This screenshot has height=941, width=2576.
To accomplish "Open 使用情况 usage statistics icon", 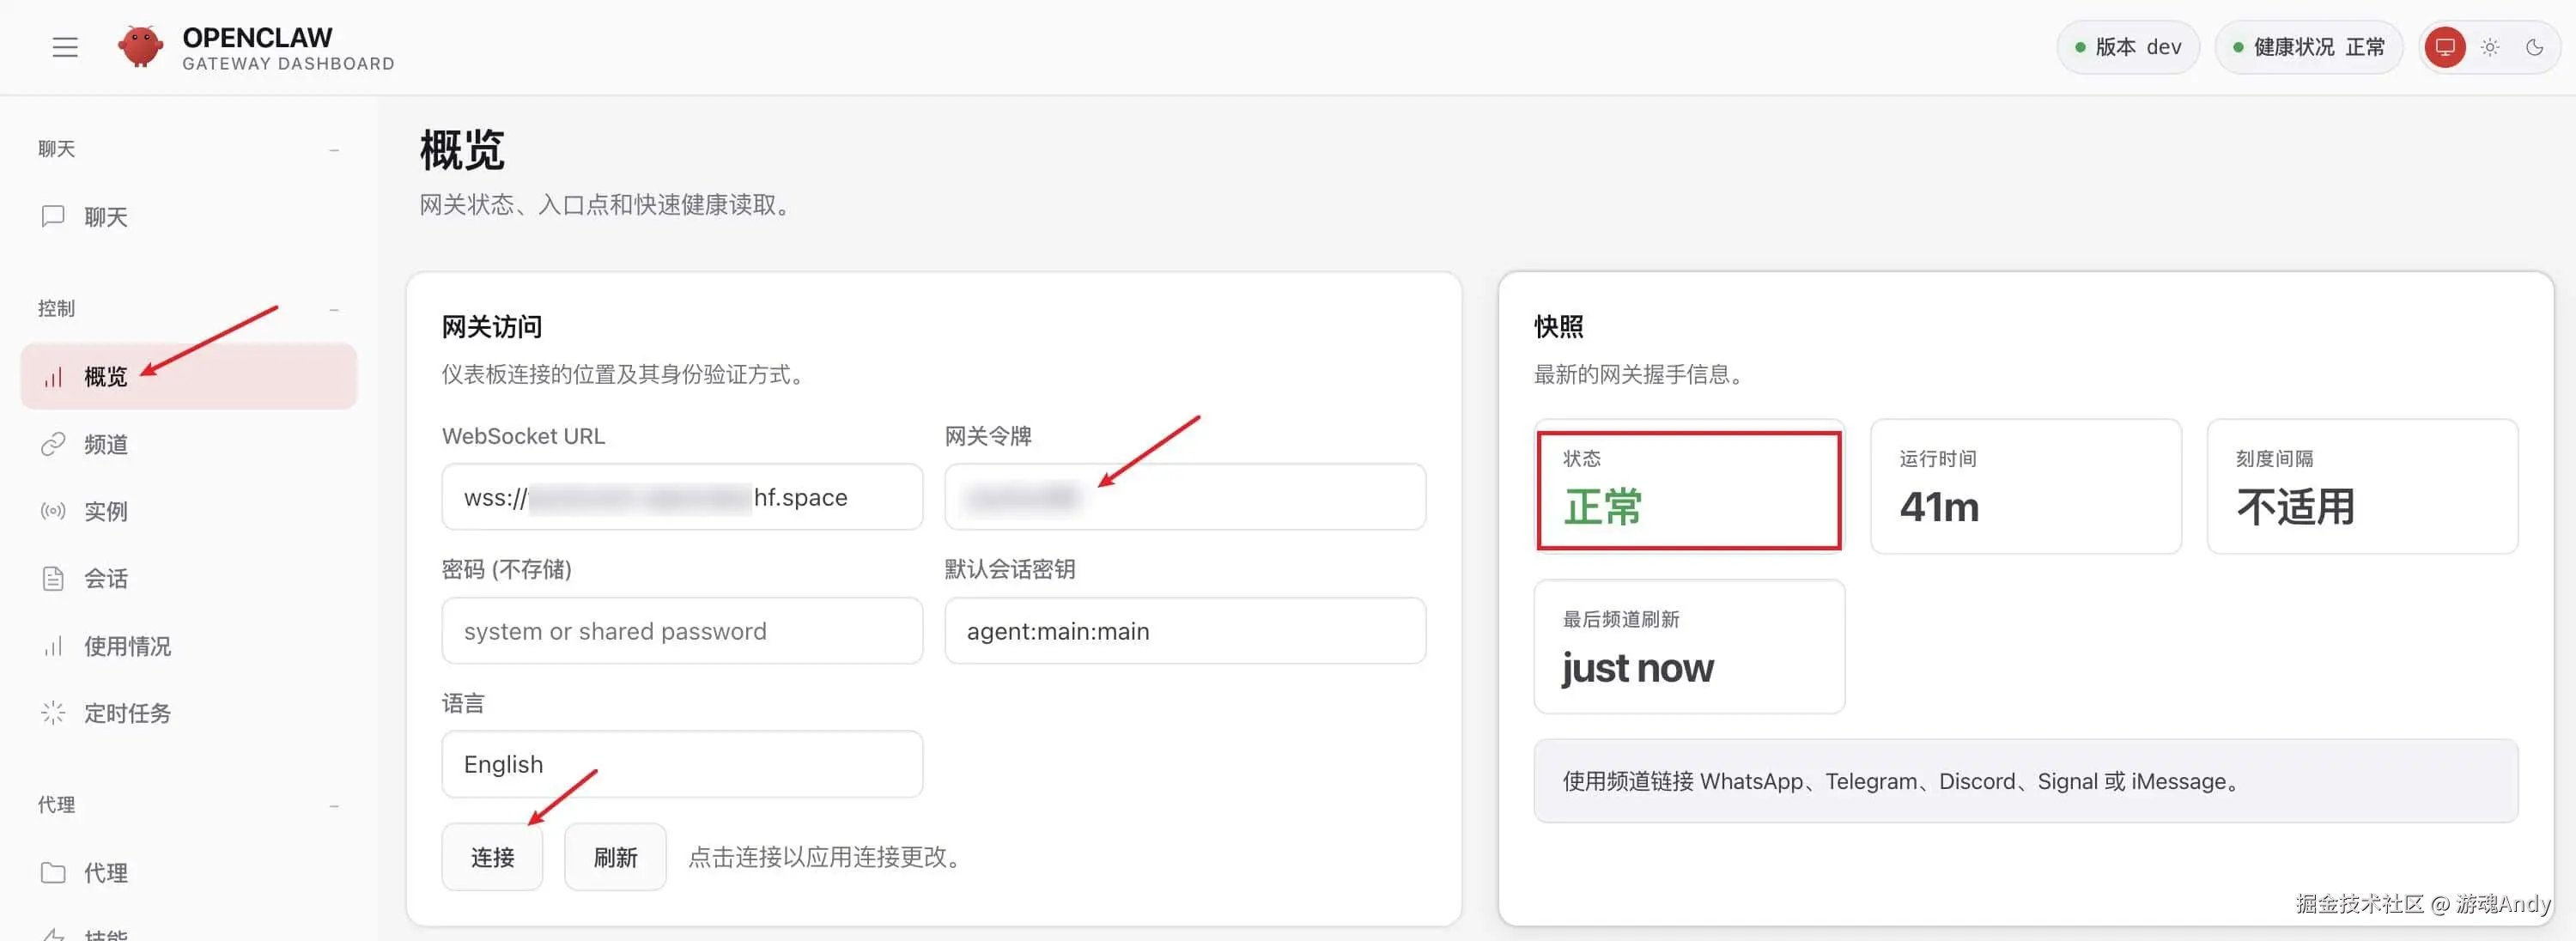I will click(52, 646).
